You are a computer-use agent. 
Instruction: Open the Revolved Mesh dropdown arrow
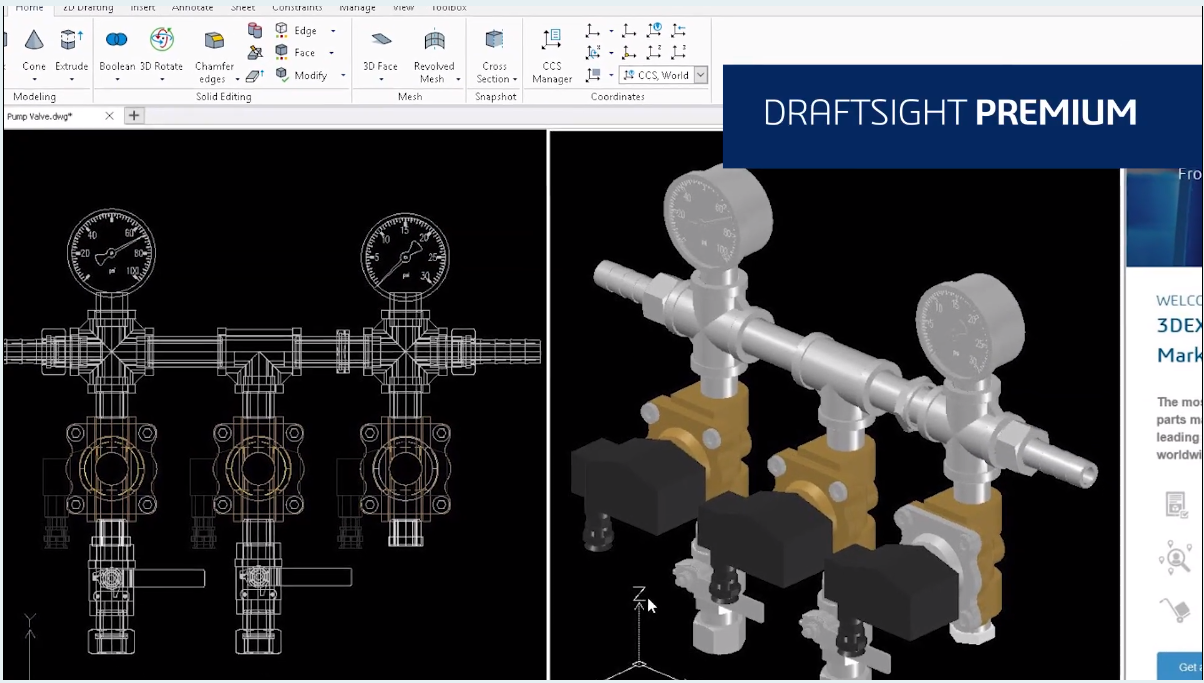click(x=458, y=80)
